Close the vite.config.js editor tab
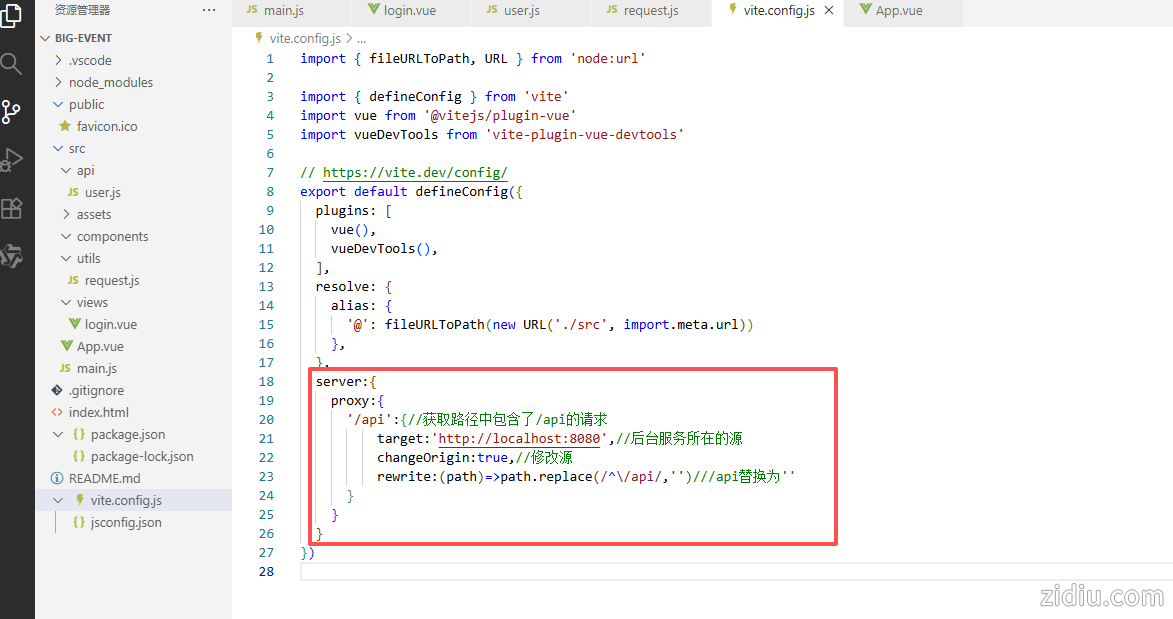This screenshot has height=619, width=1173. pos(828,11)
